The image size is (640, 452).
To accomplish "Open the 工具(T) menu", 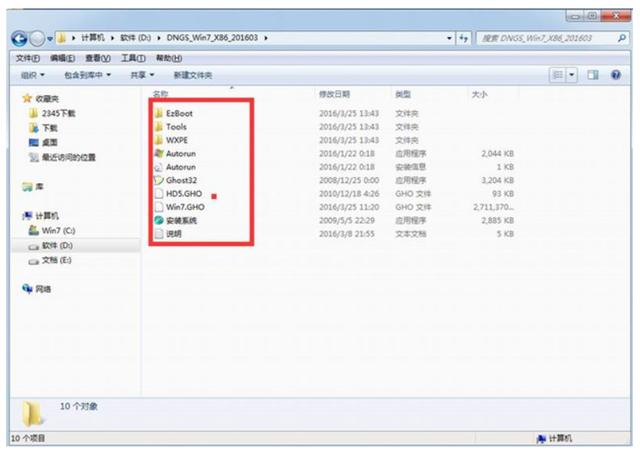I will (x=133, y=58).
